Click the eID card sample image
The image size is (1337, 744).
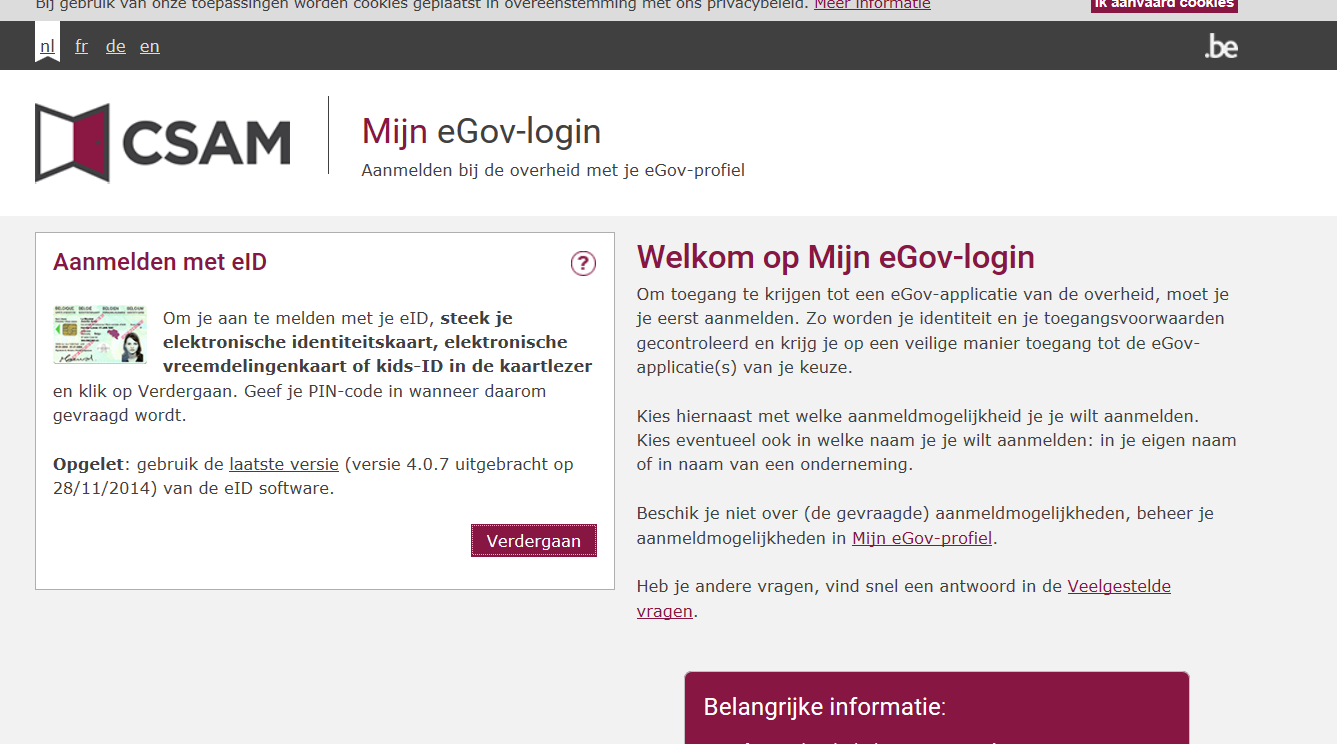(x=100, y=335)
